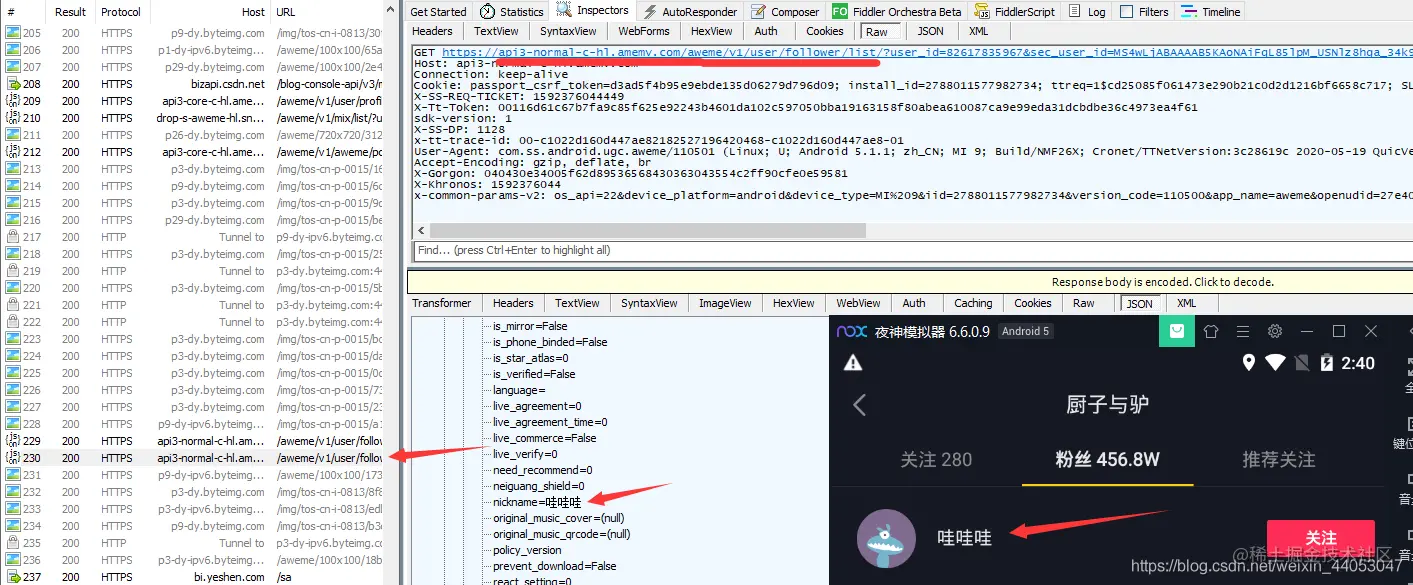1413x585 pixels.
Task: Click session 208 green arrow icon
Action: (13, 84)
